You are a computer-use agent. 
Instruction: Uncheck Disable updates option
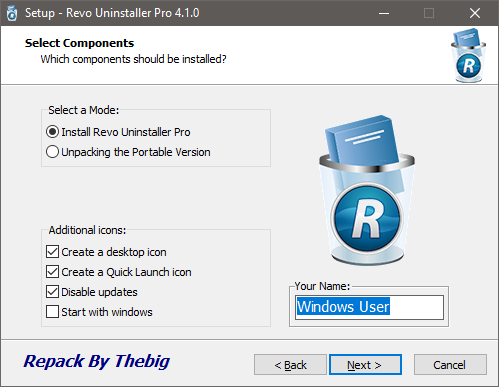coord(52,292)
